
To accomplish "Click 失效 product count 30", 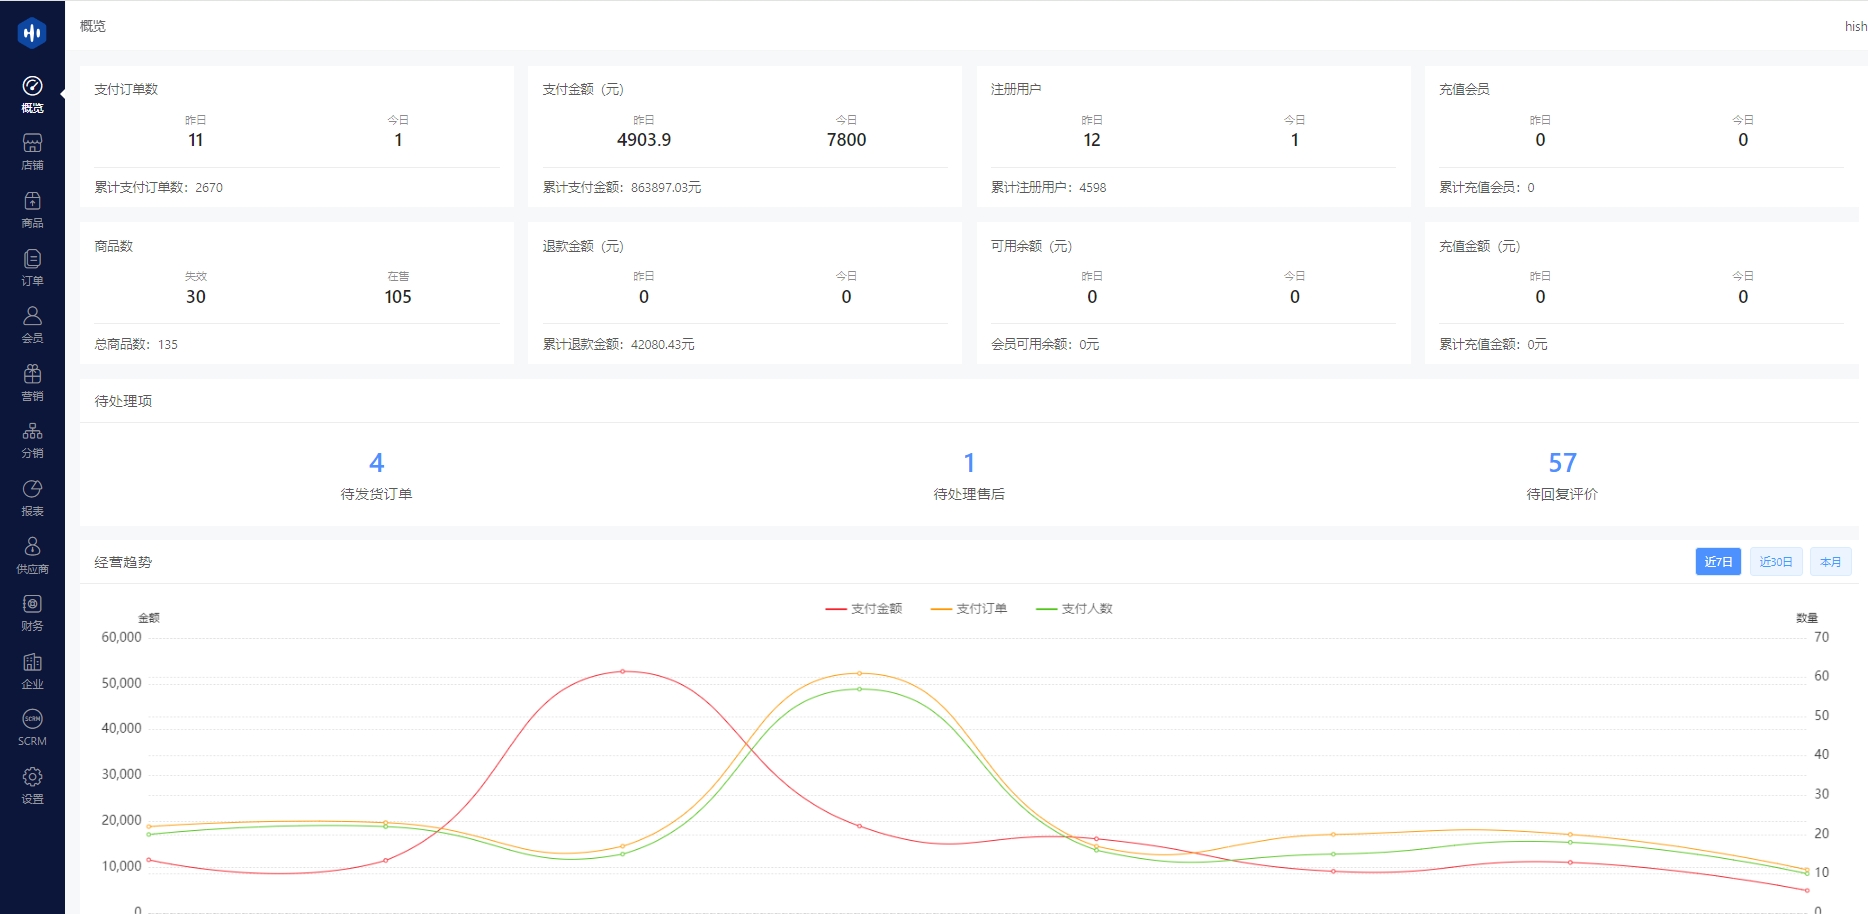I will (196, 297).
